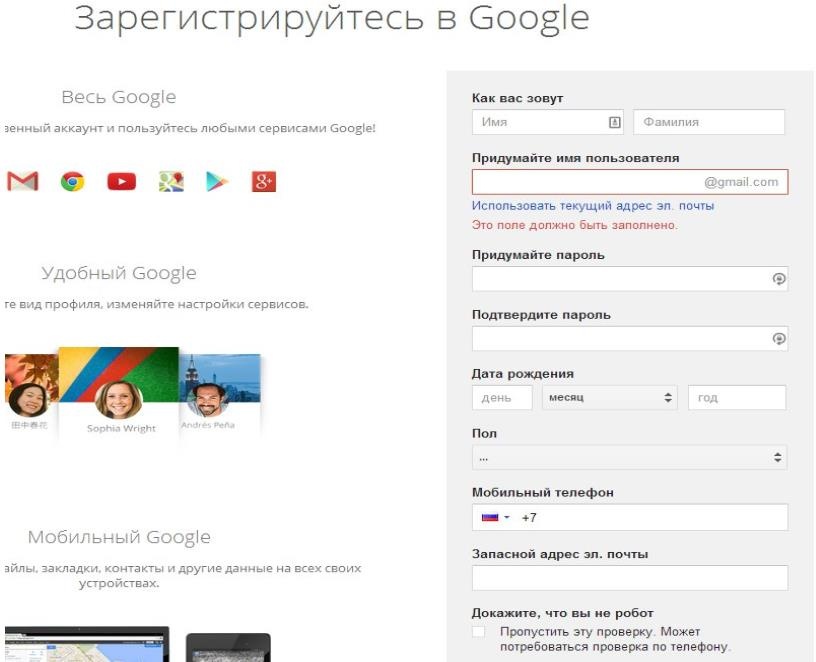Screen dimensions: 816x662
Task: Click the Russian flag icon for phone country
Action: 490,518
